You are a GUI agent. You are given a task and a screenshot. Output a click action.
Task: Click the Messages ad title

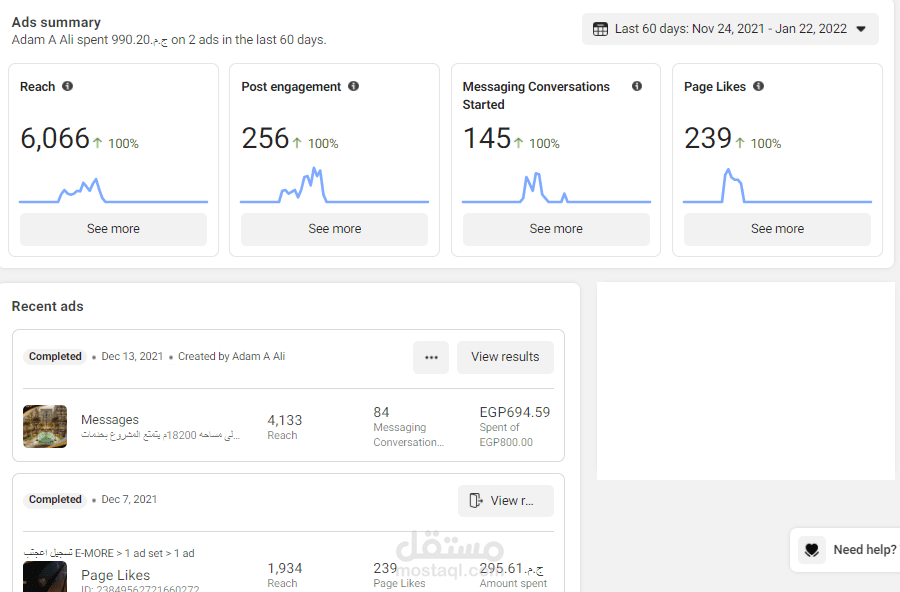tap(110, 420)
